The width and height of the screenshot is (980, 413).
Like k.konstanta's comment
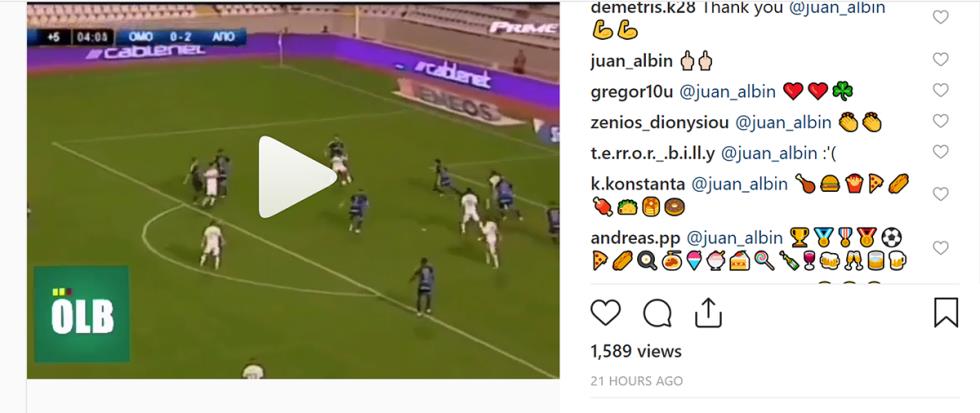(941, 194)
